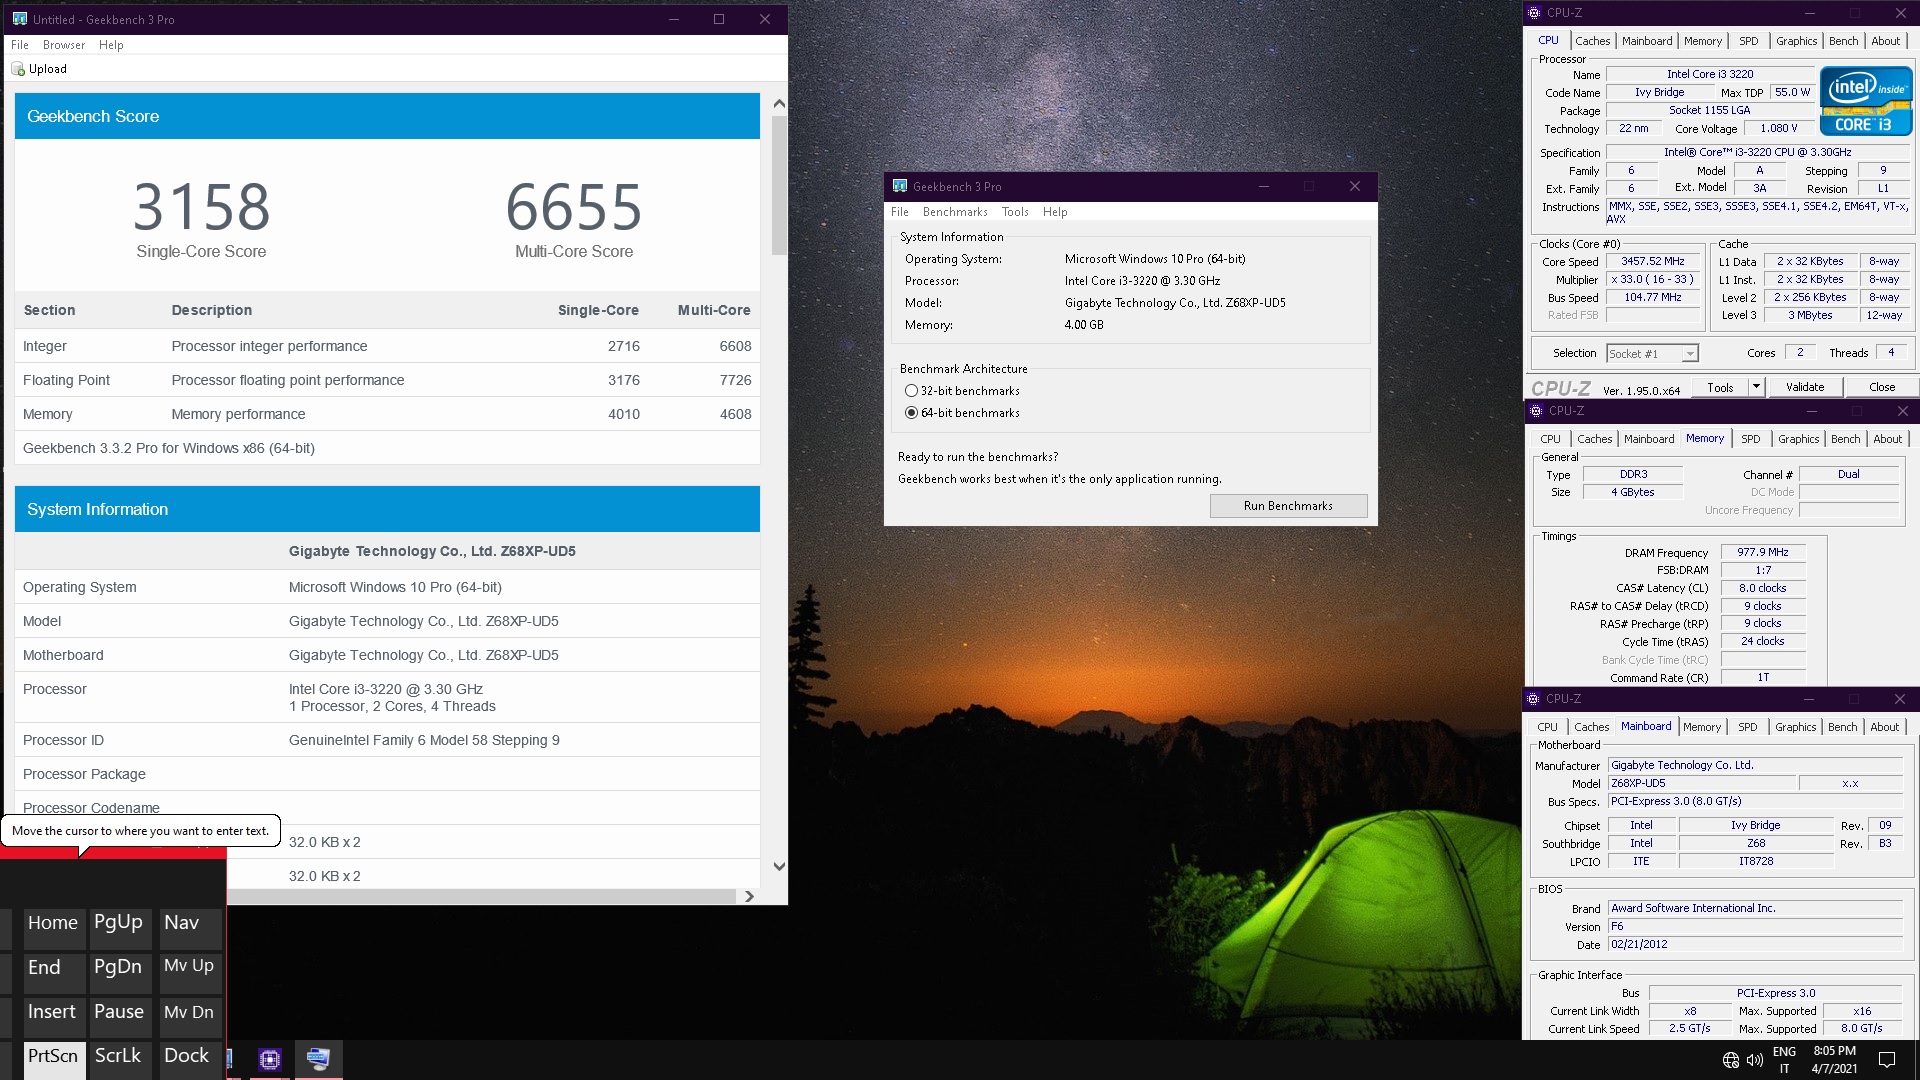Click the scroll-down arrow in Geekbench results
The height and width of the screenshot is (1080, 1920).
(x=779, y=867)
